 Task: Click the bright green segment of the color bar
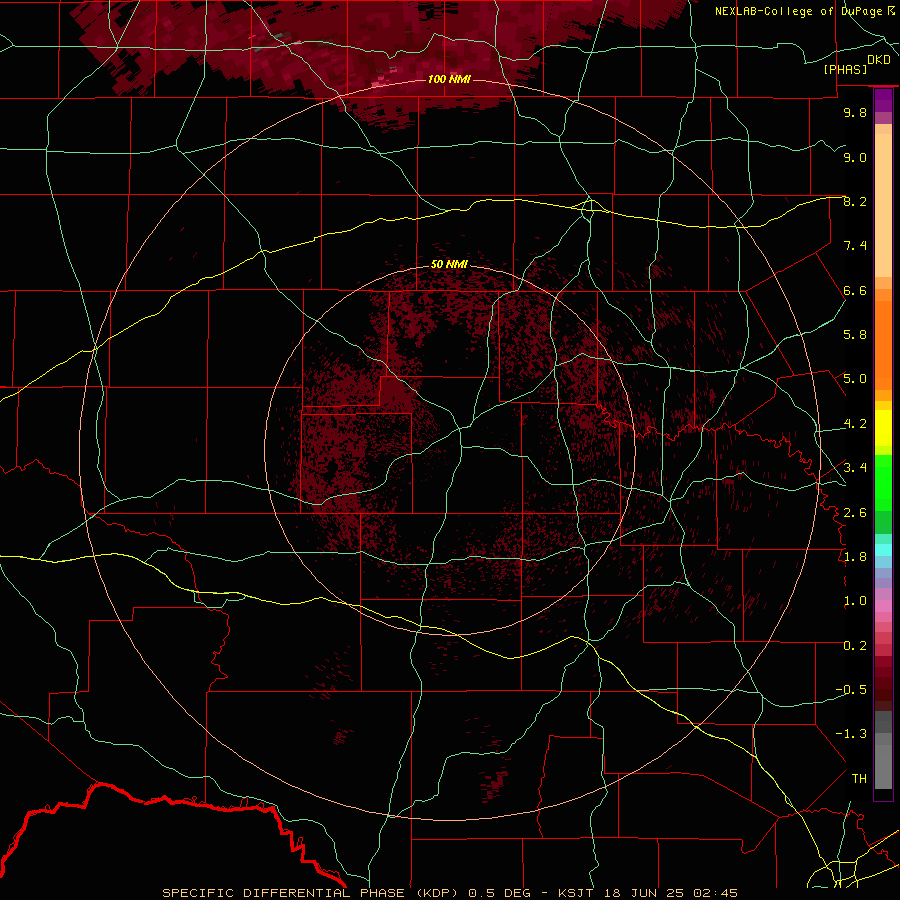tap(883, 483)
